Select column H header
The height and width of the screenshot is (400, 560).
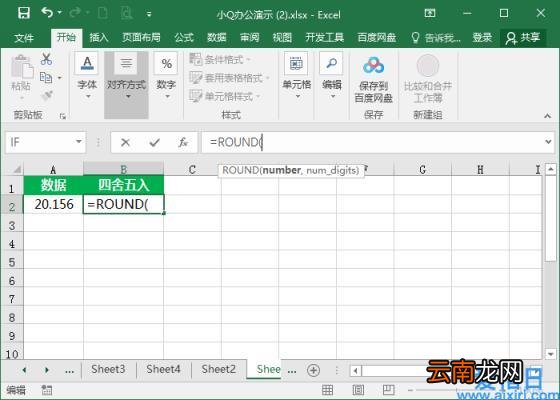(x=480, y=169)
